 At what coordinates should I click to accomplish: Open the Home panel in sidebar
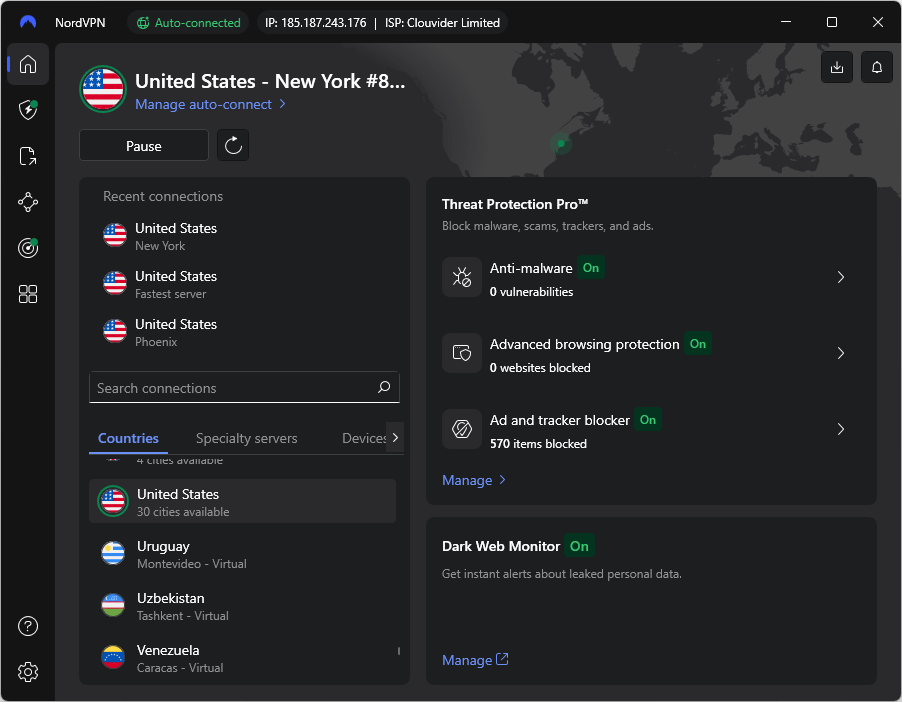click(27, 64)
